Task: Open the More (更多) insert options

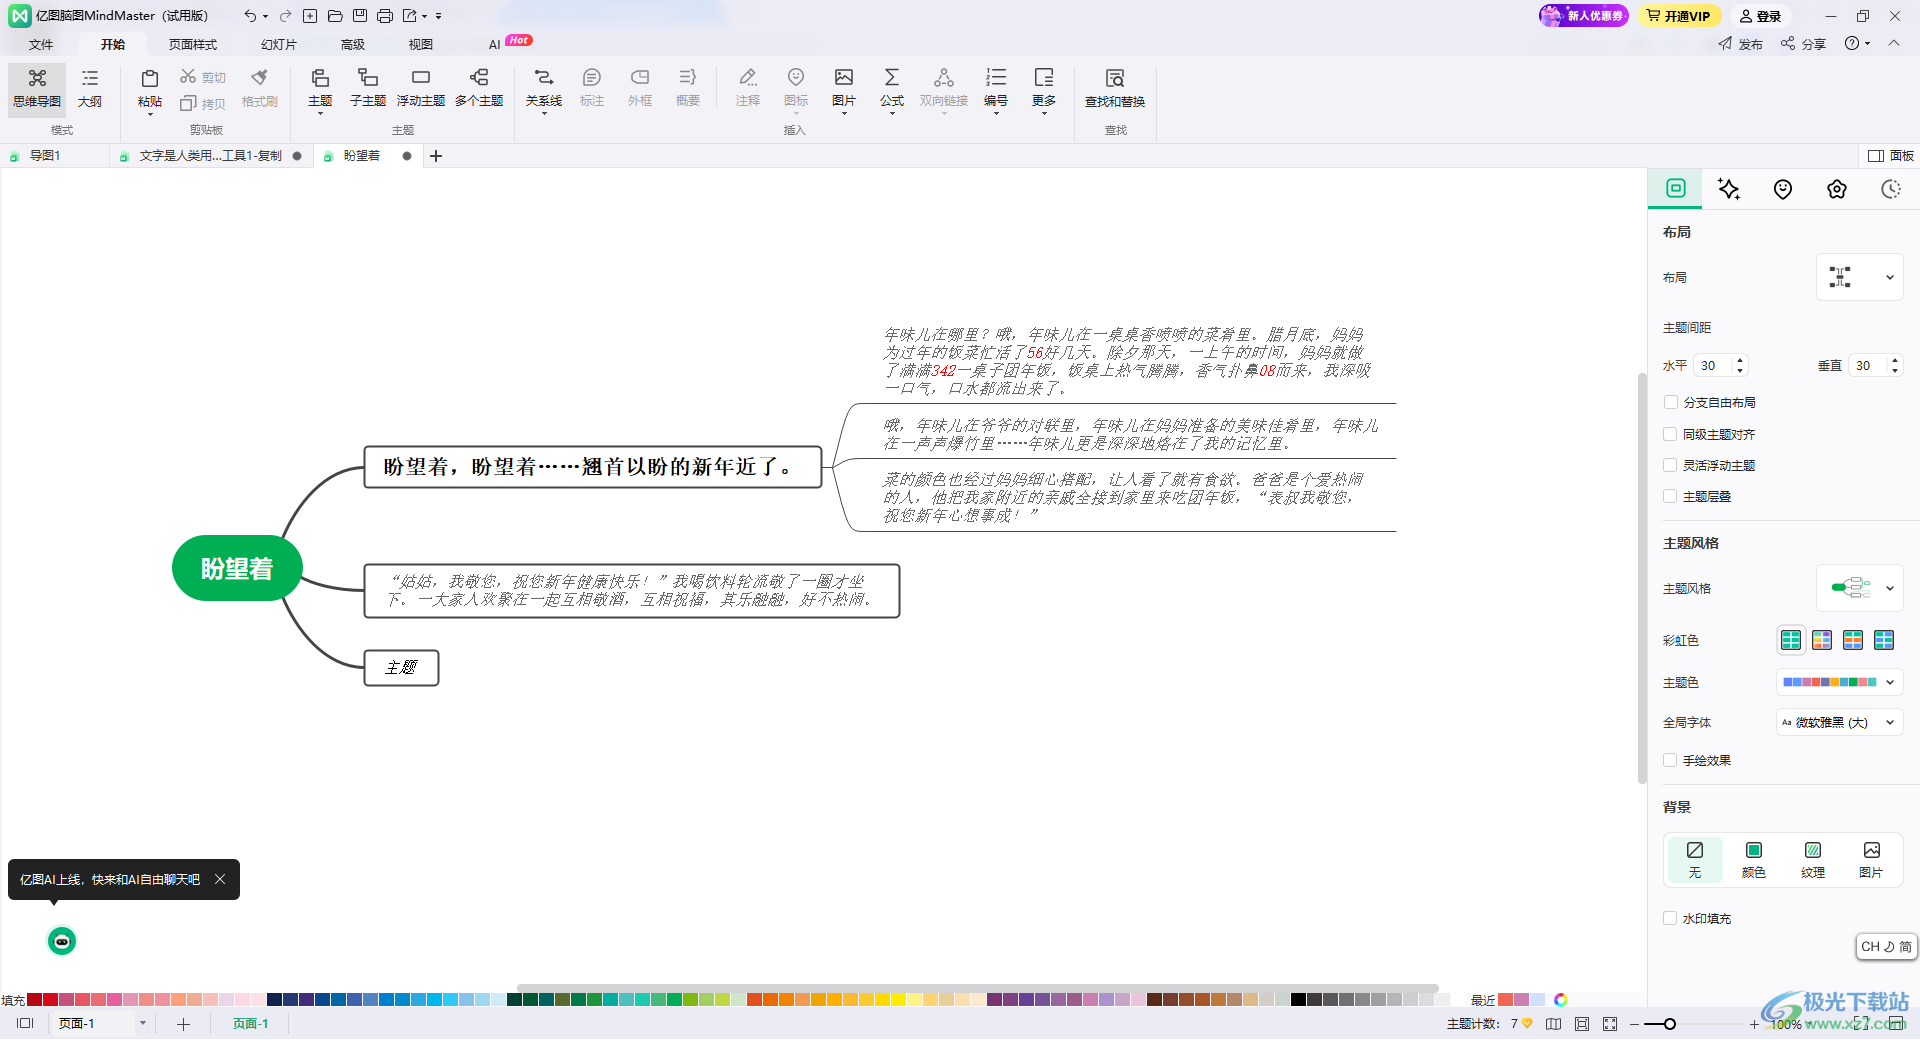Action: point(1044,89)
